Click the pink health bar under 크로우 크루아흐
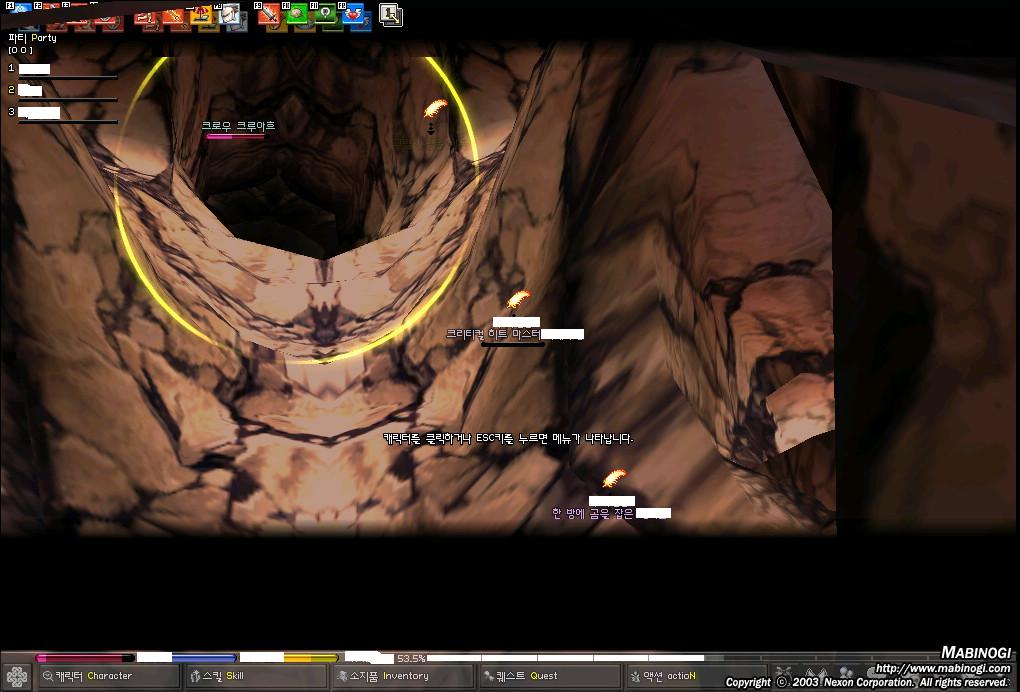Viewport: 1020px width, 692px height. click(235, 137)
